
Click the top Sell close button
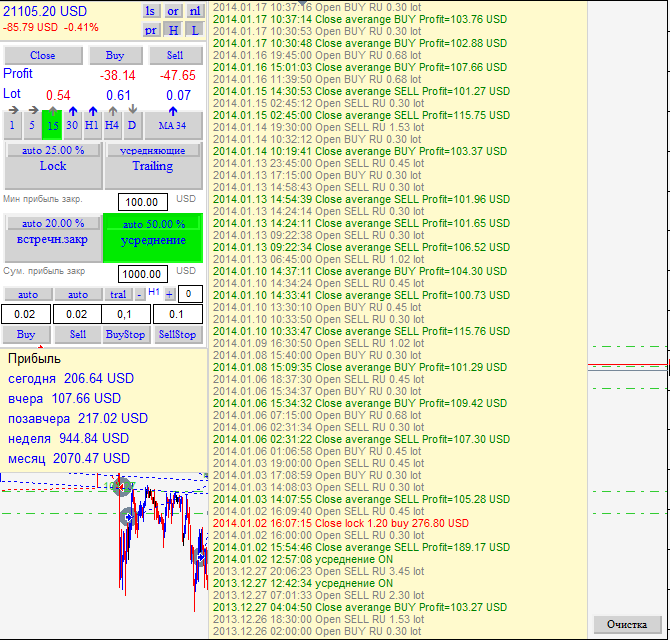175,56
